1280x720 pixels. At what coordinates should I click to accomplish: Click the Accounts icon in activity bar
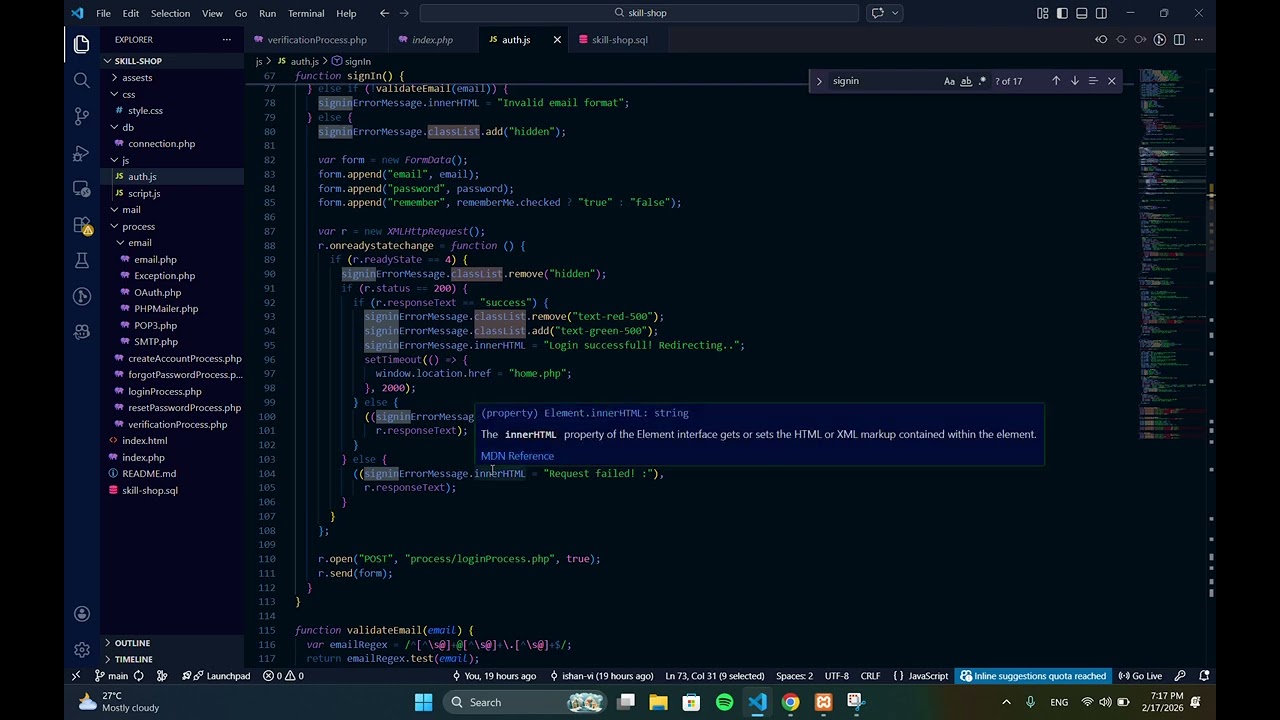coord(82,614)
